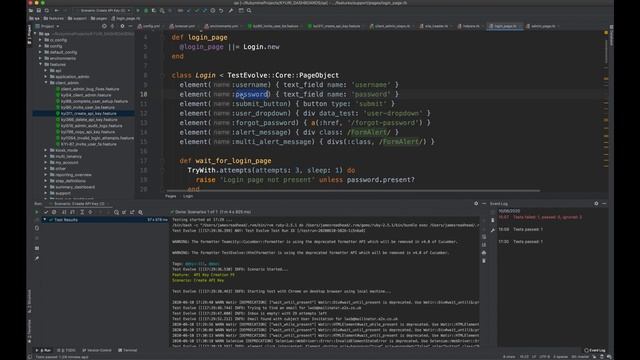Open the TODO tool window button

[x=67, y=350]
